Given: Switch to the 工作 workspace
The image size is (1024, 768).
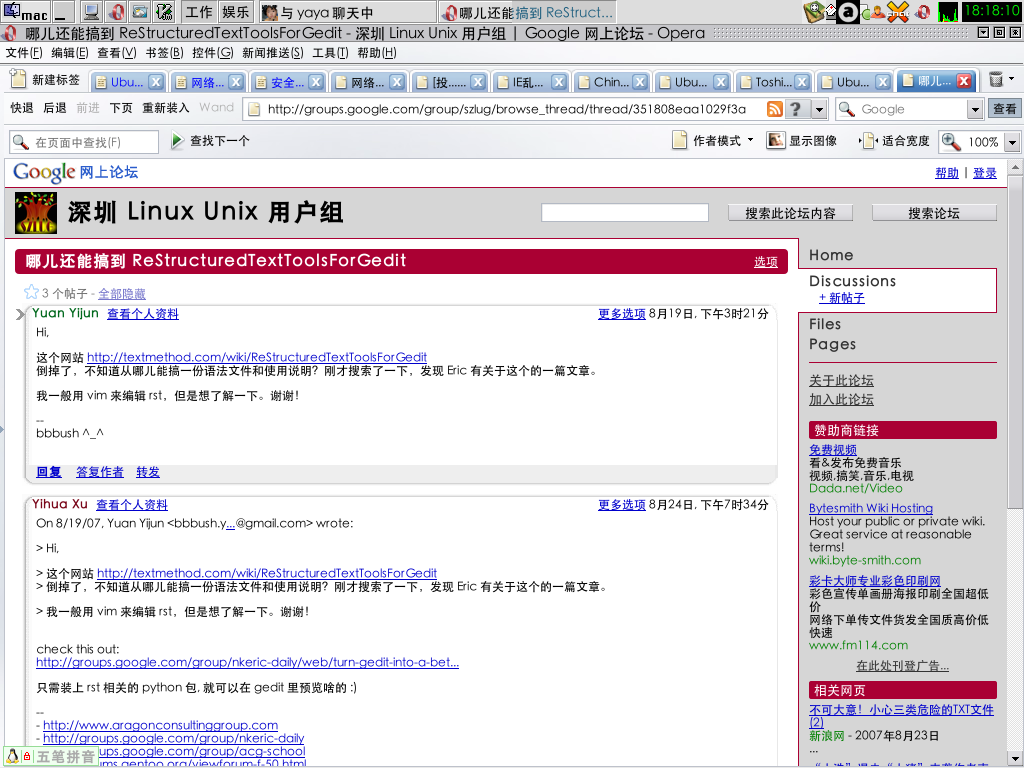Looking at the screenshot, I should point(198,12).
